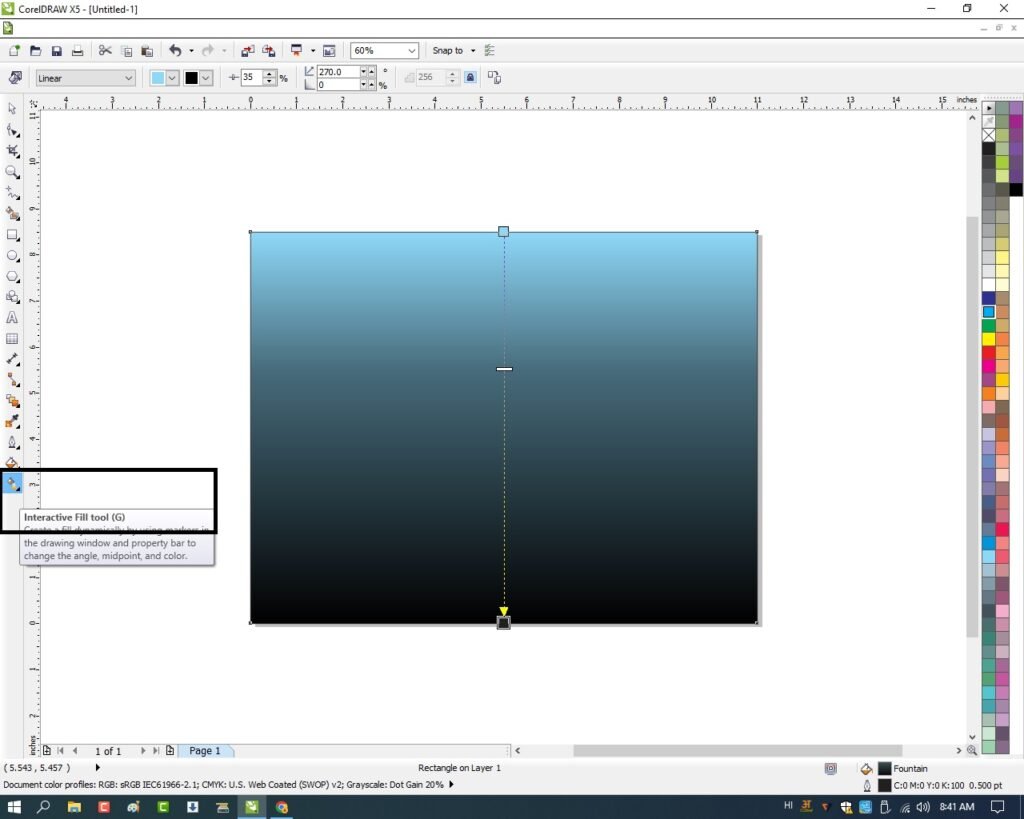Click the fountain fill midpoint value field
1024x819 pixels.
pos(251,77)
